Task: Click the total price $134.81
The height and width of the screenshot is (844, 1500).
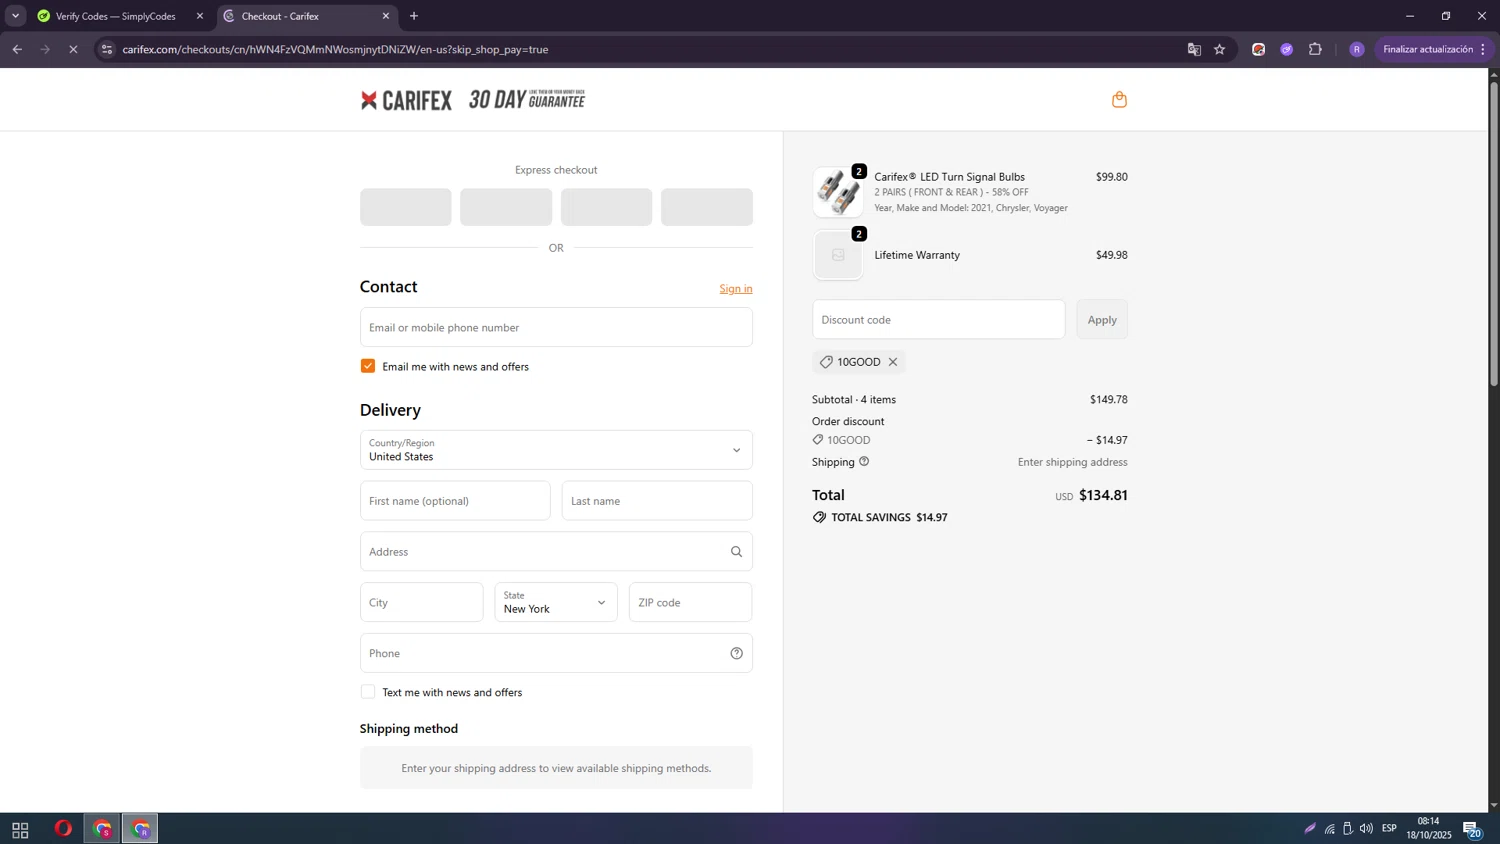Action: [x=1103, y=496]
